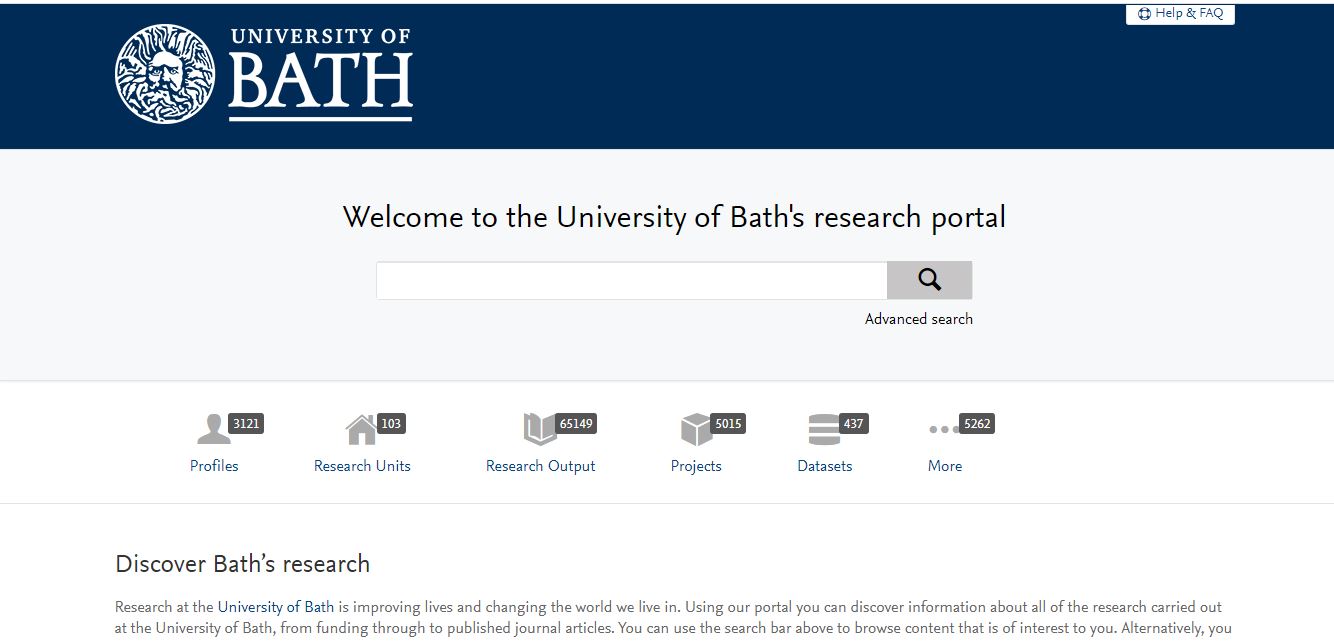The image size is (1334, 641).
Task: Select the Research Output text label
Action: point(540,466)
